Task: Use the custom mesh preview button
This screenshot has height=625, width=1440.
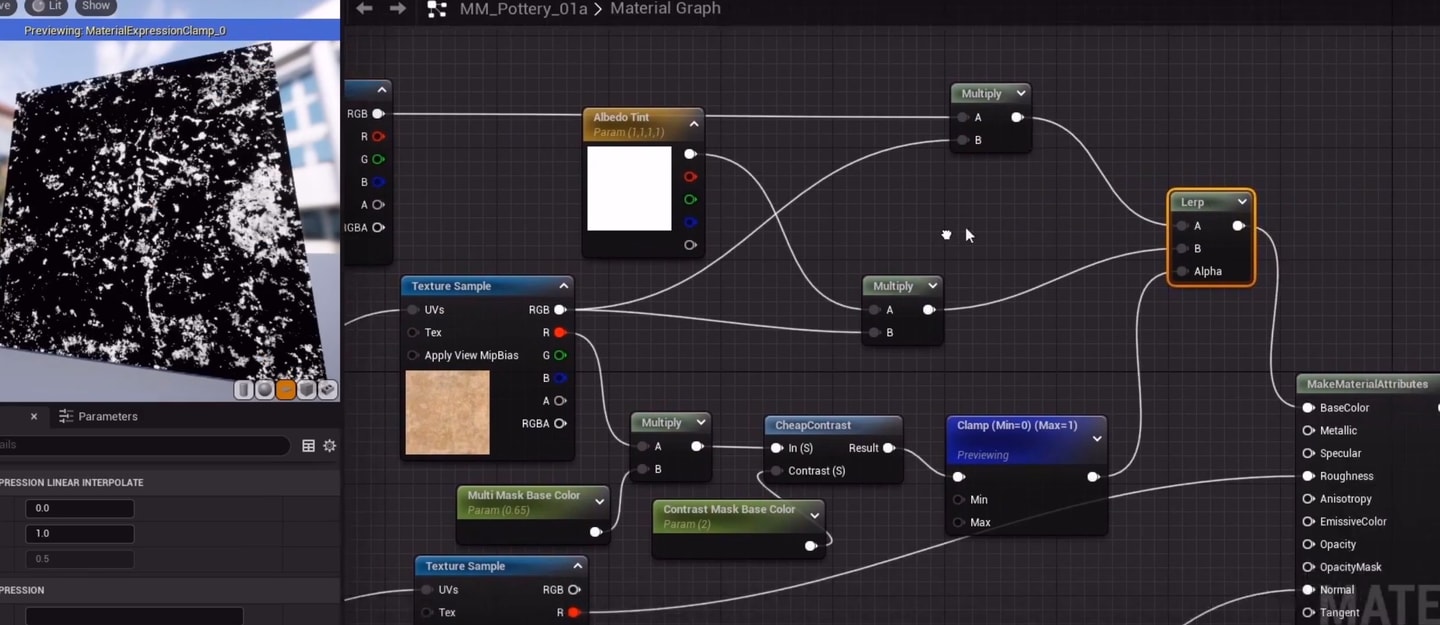Action: (x=327, y=390)
